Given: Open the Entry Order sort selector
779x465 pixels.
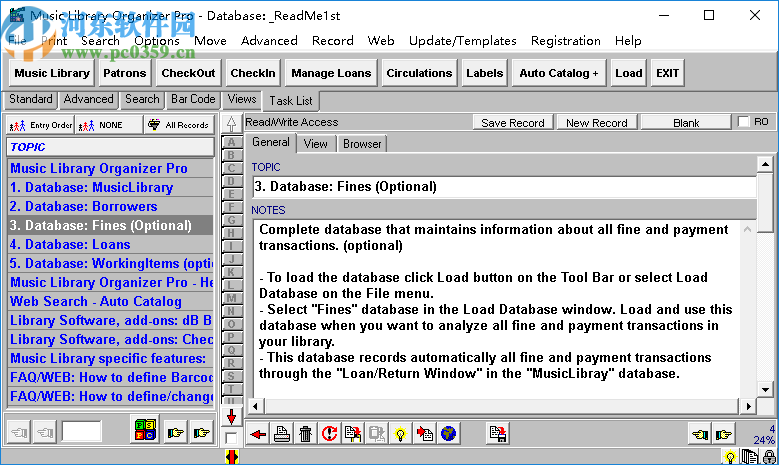Looking at the screenshot, I should click(40, 125).
